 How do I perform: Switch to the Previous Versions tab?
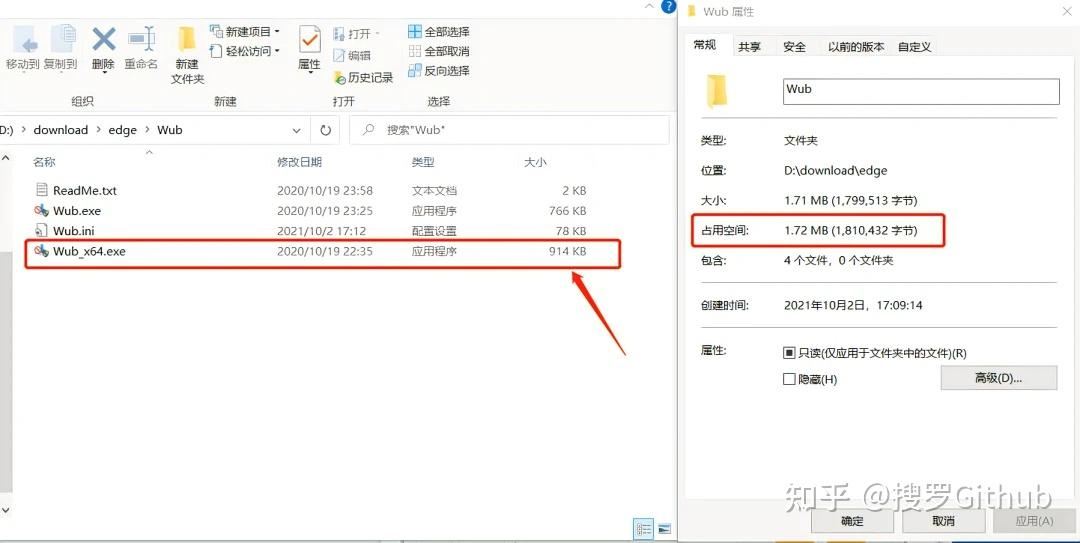855,47
